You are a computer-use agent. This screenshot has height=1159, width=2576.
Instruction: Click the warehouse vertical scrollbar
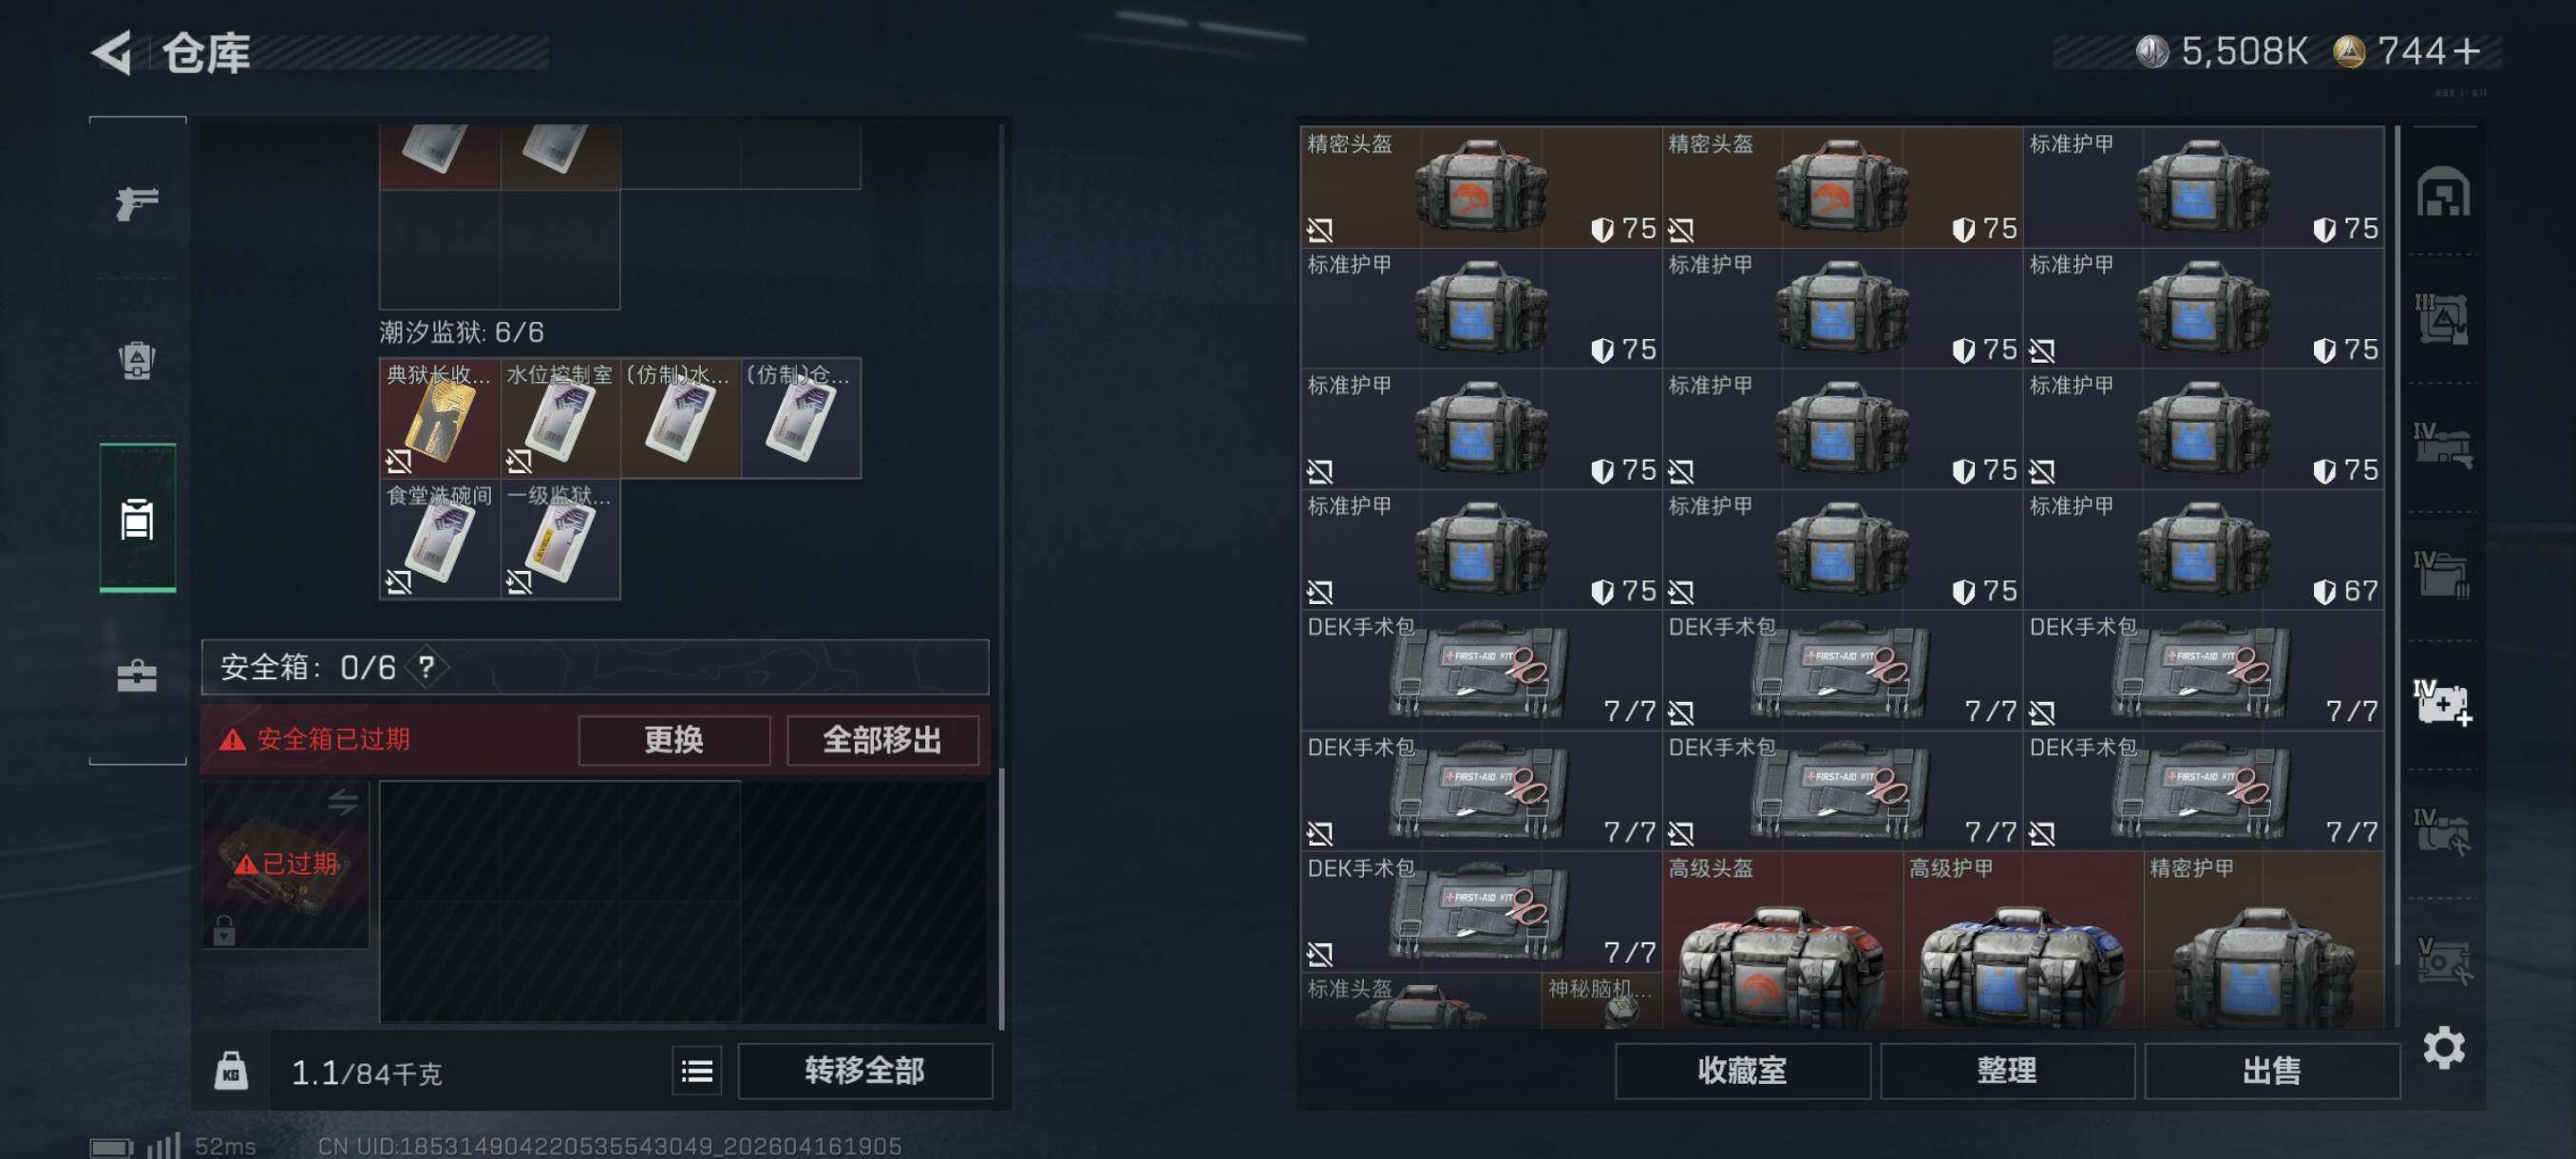[2397, 545]
